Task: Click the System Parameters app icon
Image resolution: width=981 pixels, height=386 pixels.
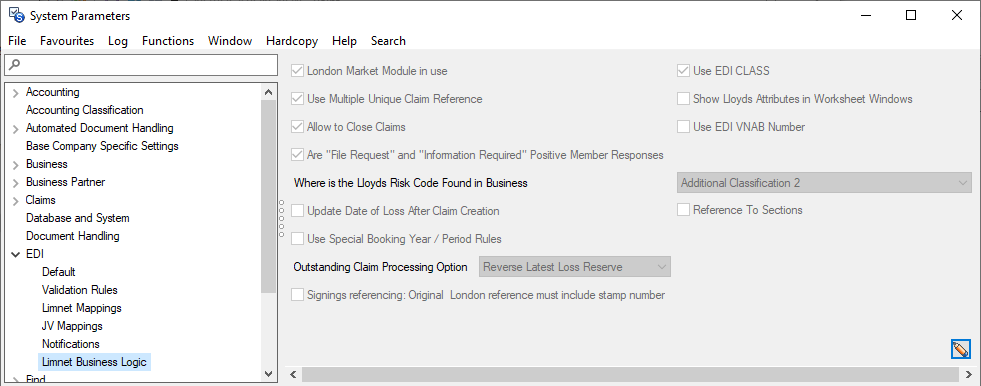Action: click(x=16, y=15)
